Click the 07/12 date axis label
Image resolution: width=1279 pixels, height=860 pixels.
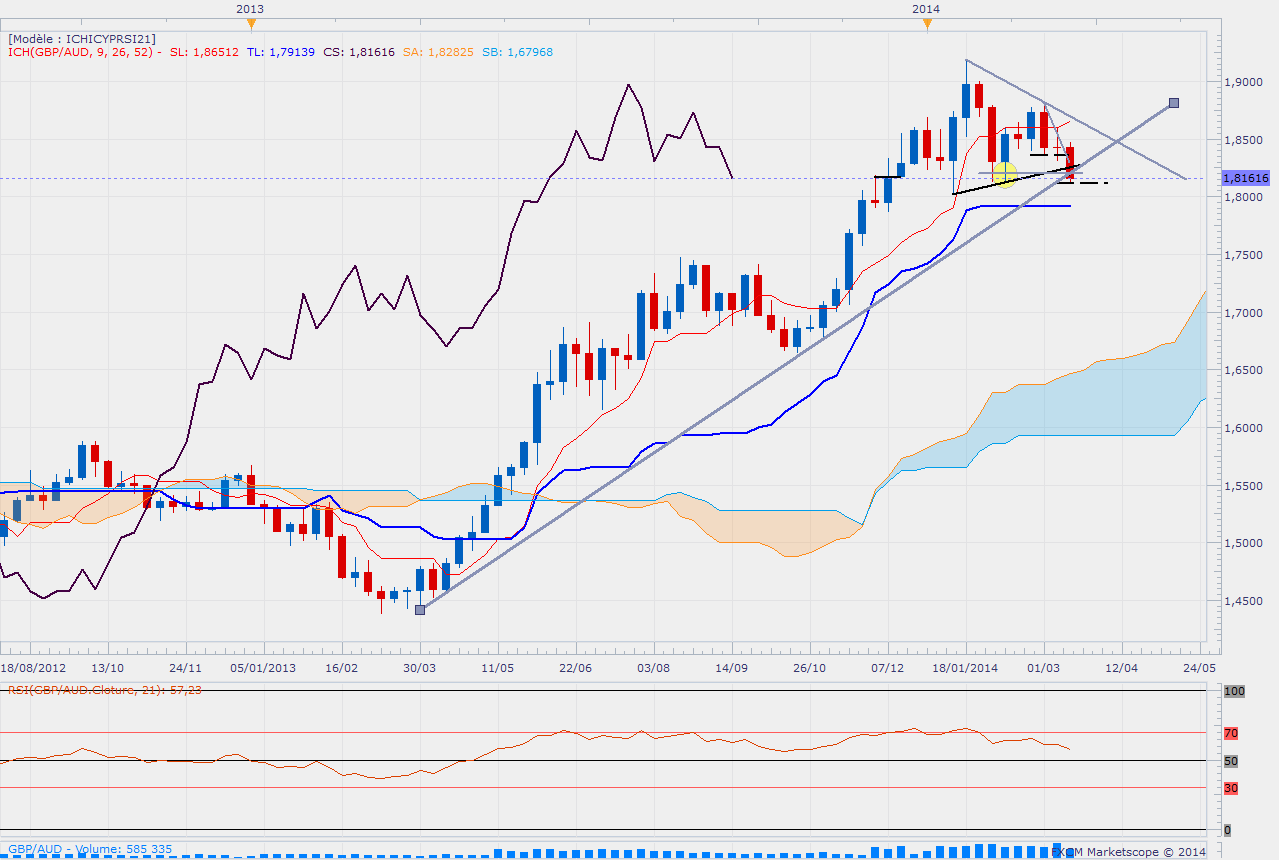click(888, 666)
